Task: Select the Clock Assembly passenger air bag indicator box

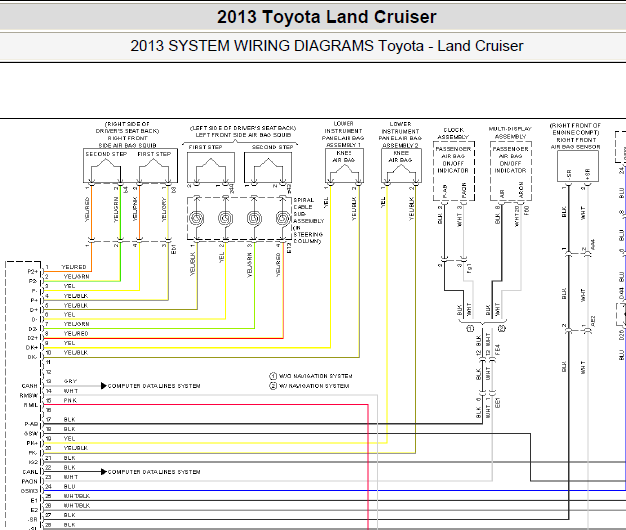Action: pos(454,171)
